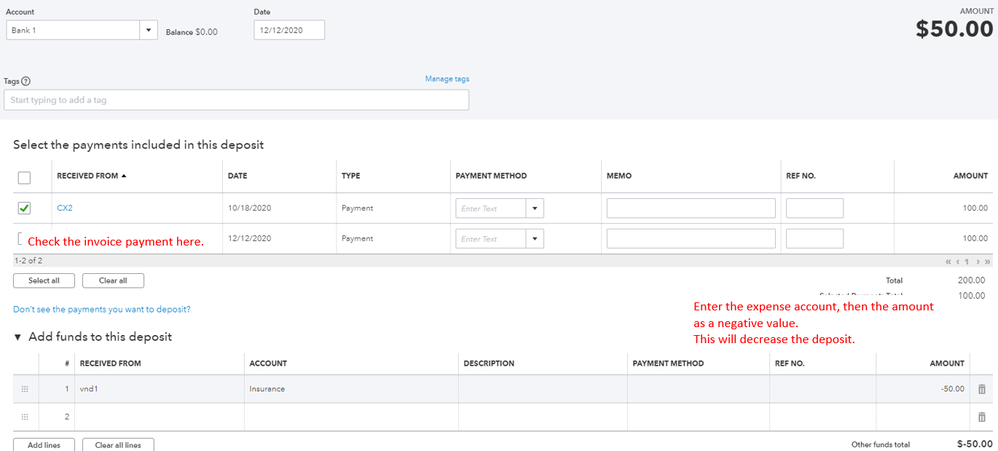Viewport: 998px width, 451px height.
Task: Go to last page of payments
Action: tap(987, 260)
